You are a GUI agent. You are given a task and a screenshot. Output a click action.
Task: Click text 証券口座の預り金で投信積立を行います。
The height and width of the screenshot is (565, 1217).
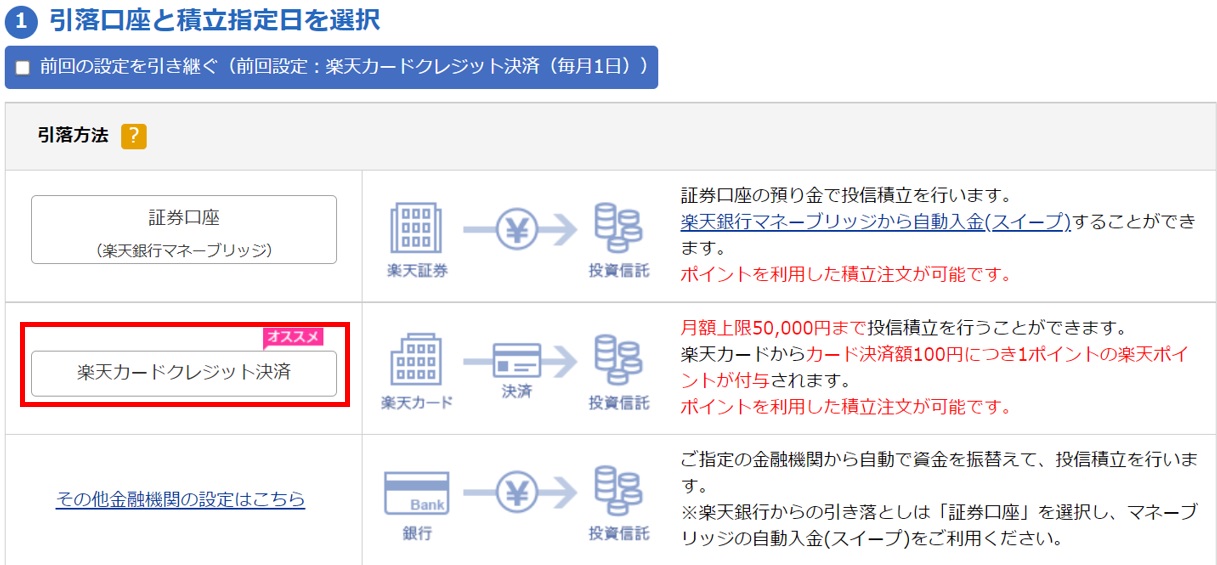coord(847,194)
